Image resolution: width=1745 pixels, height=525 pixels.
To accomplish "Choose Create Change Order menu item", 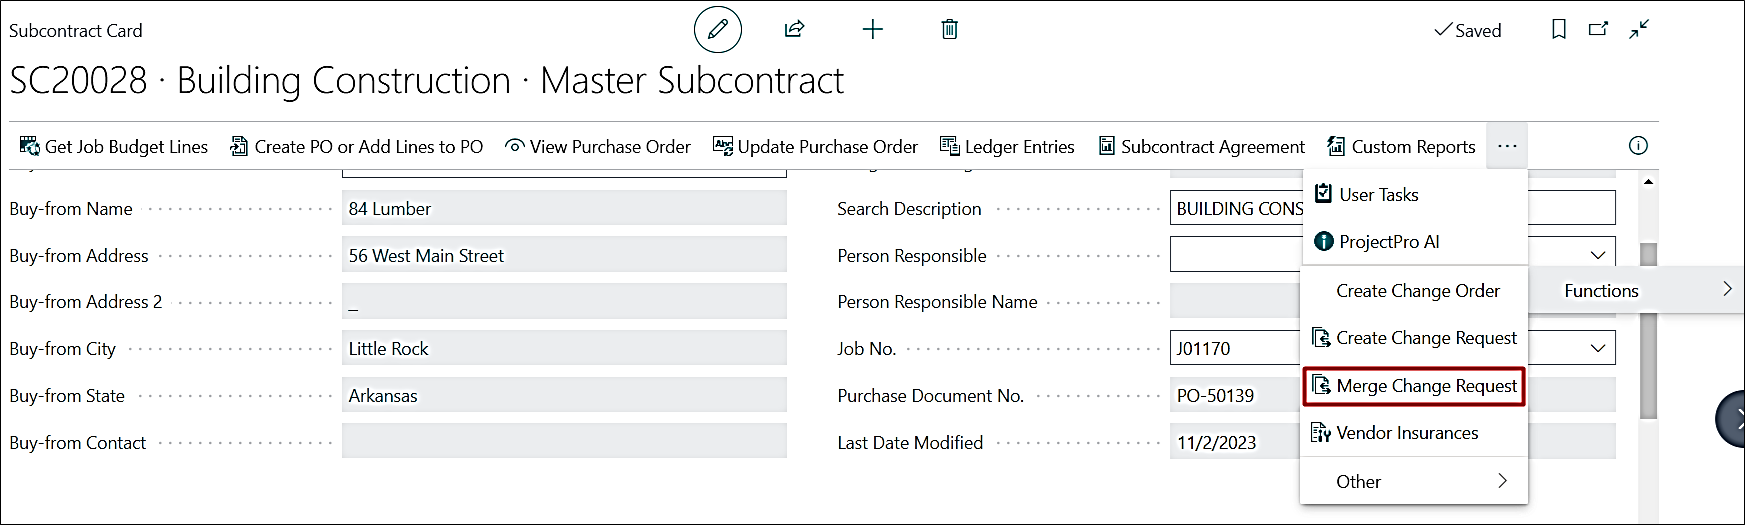I will click(x=1417, y=291).
